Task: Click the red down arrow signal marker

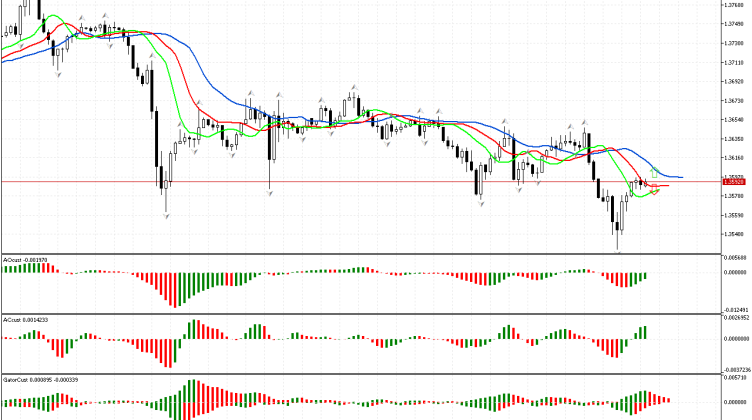Action: [x=655, y=190]
